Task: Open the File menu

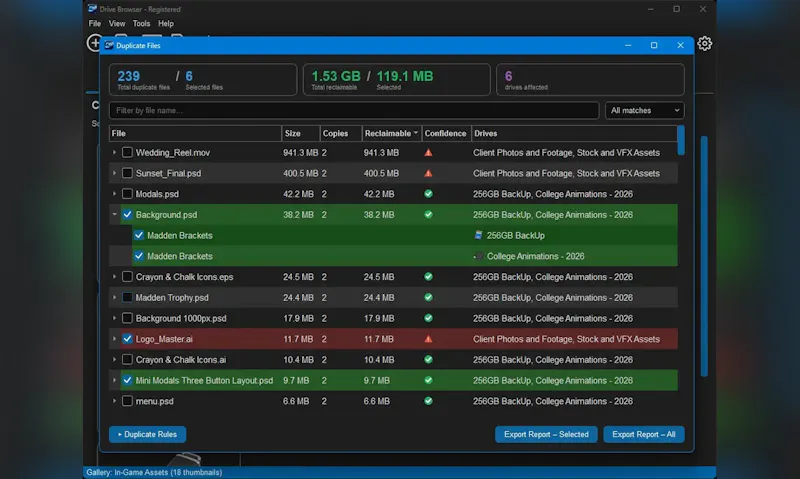Action: pyautogui.click(x=94, y=23)
